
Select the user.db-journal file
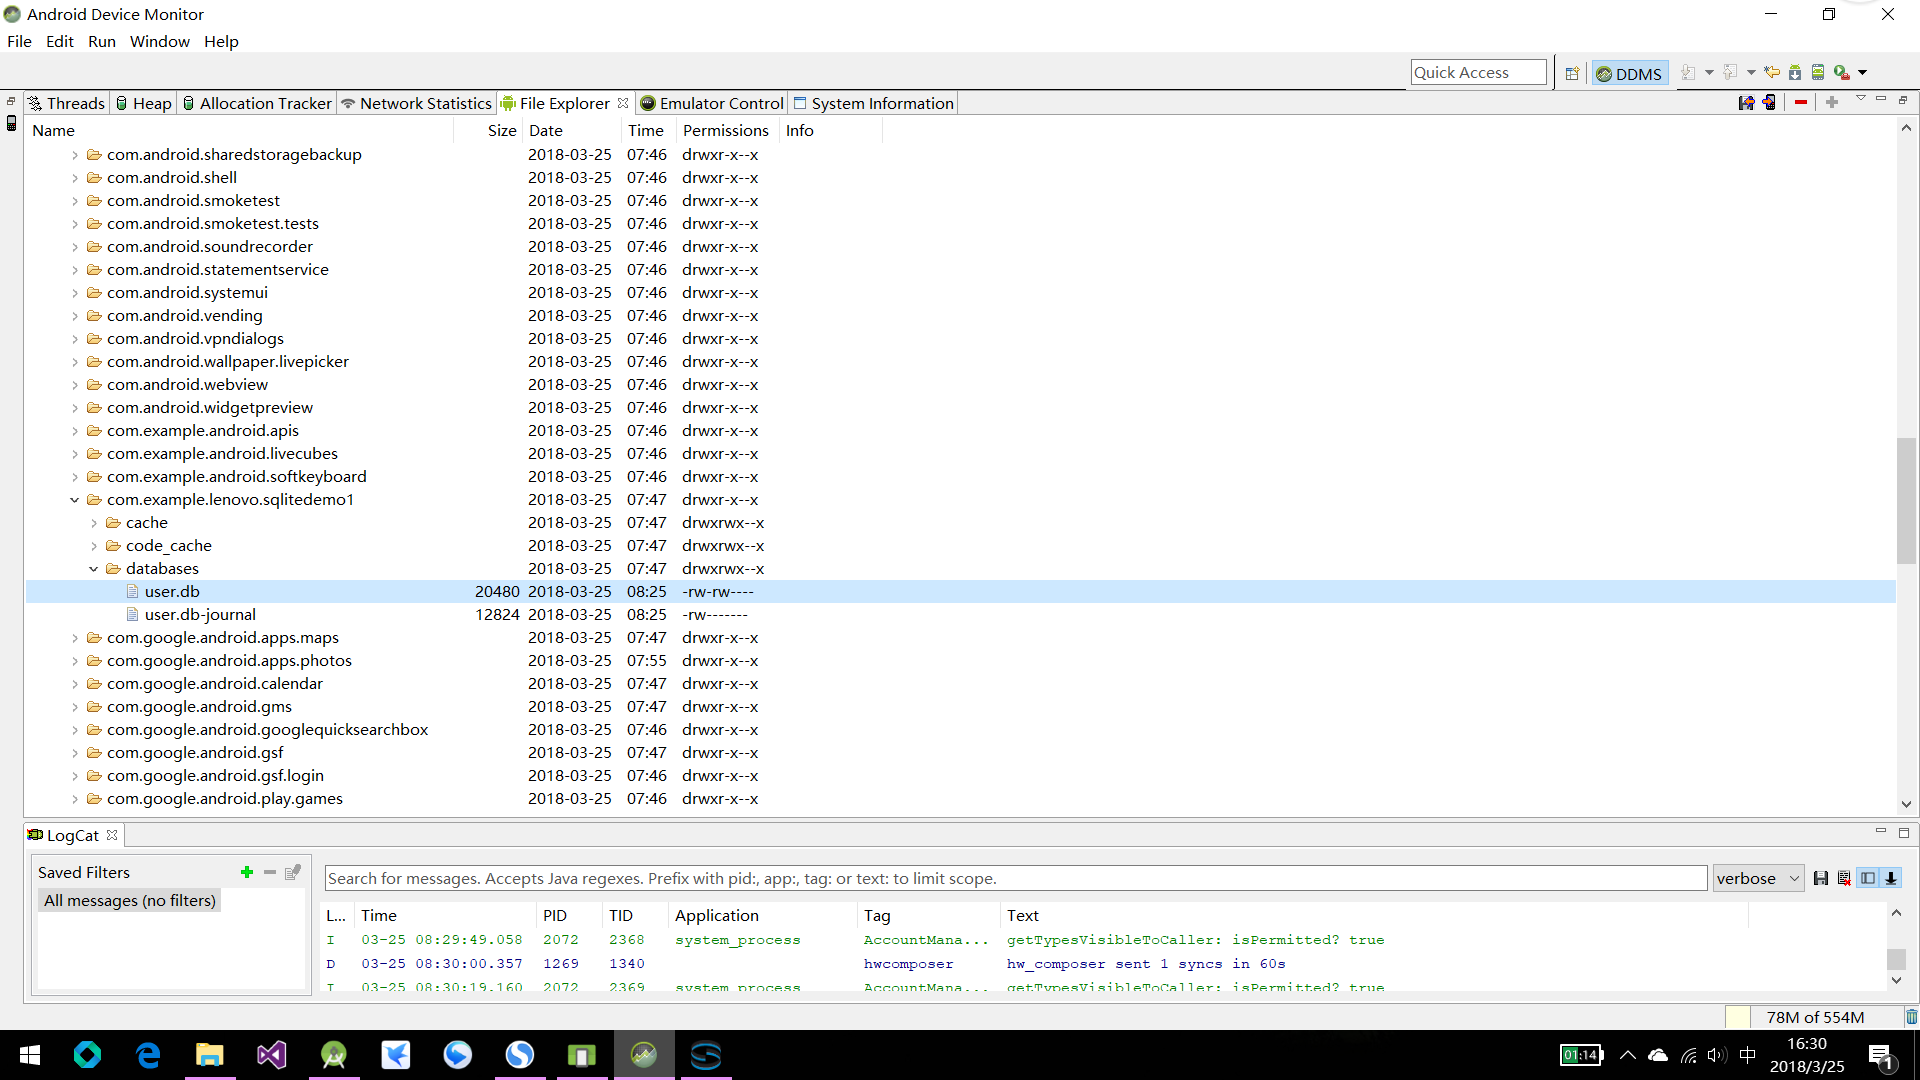click(x=960, y=615)
